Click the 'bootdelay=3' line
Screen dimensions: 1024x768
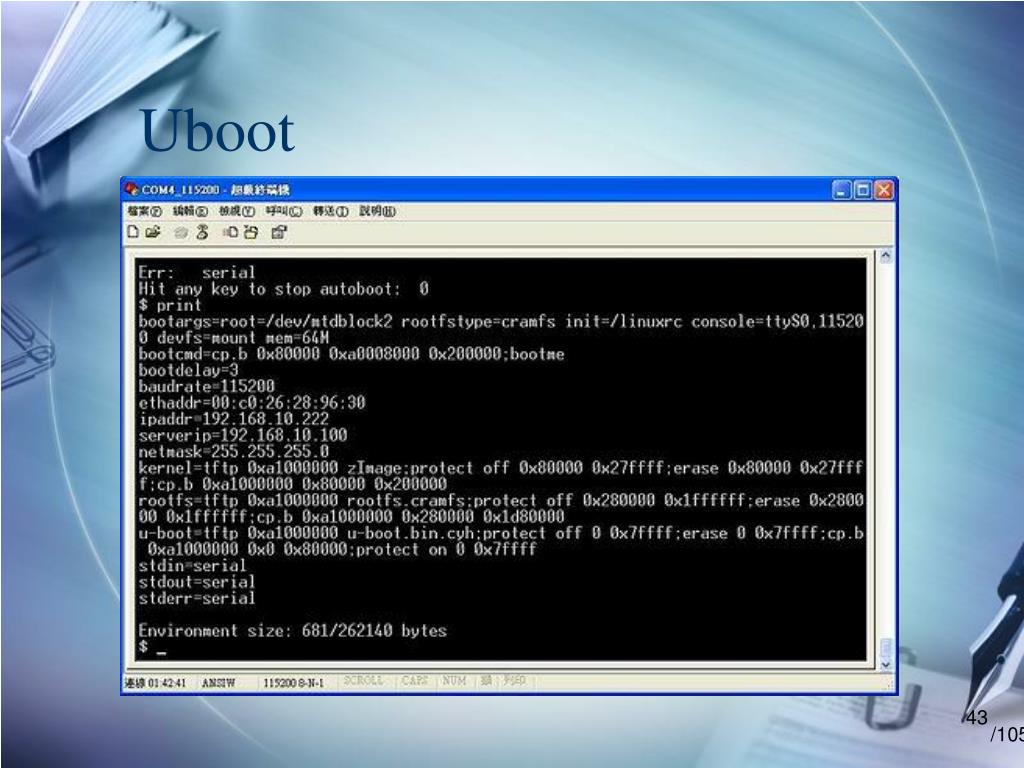(x=188, y=370)
